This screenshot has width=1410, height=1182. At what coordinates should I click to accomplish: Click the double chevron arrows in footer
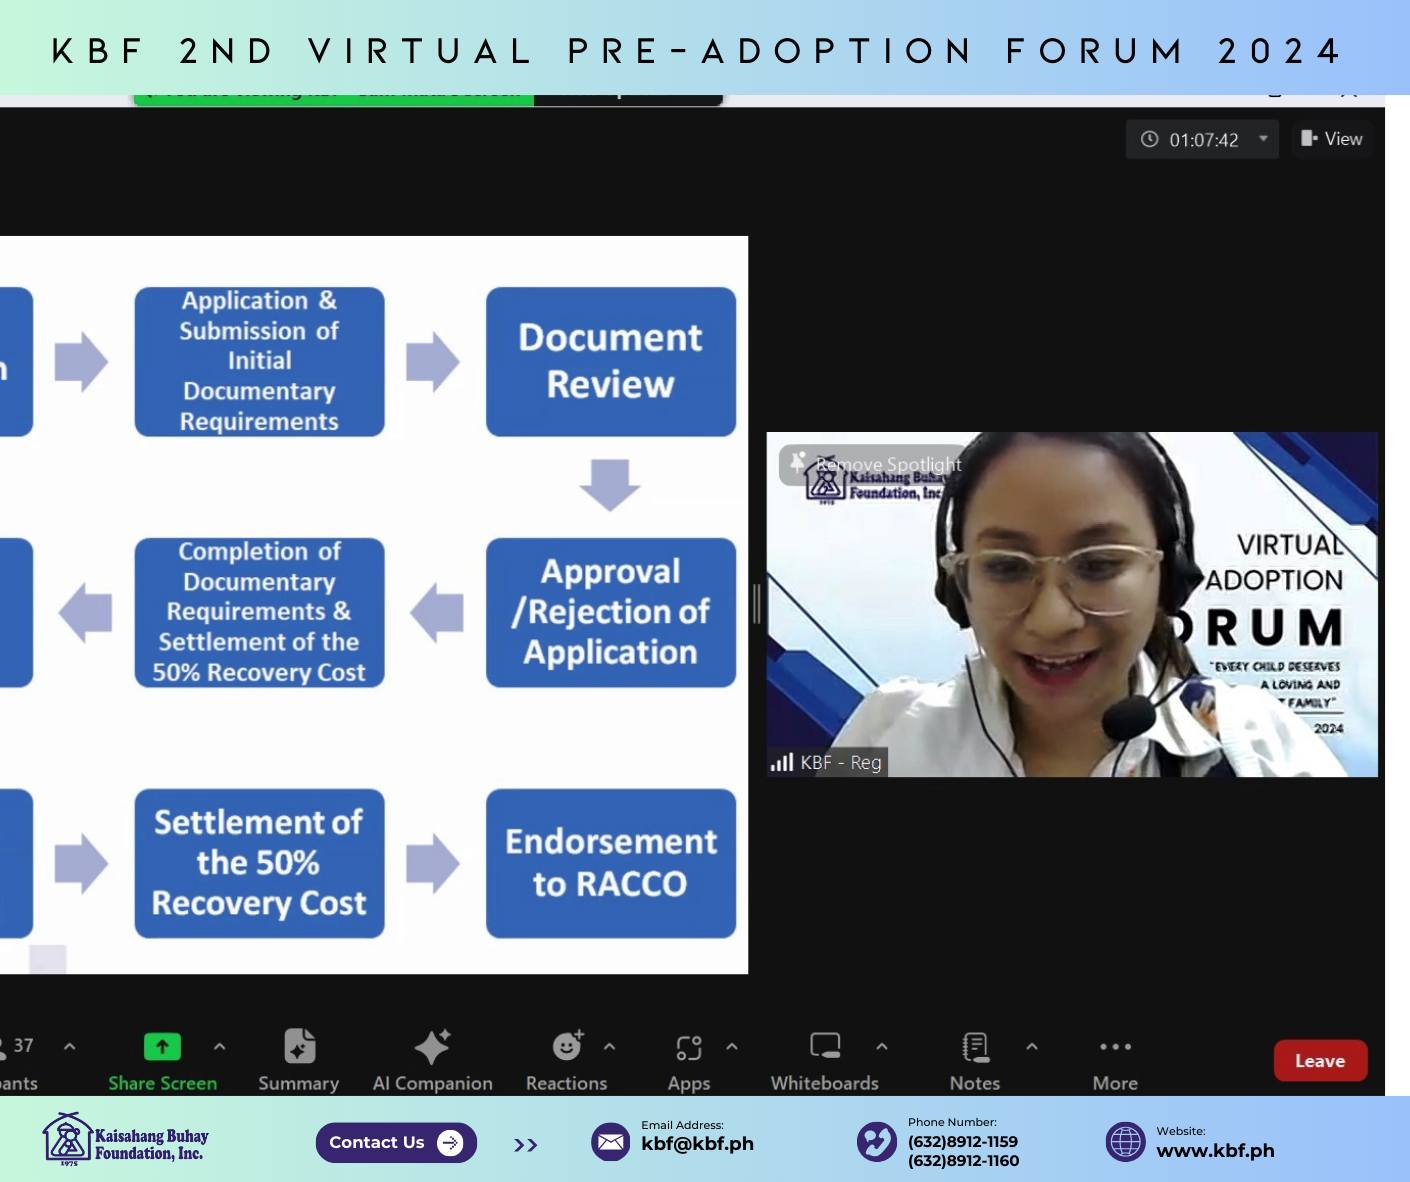click(526, 1145)
